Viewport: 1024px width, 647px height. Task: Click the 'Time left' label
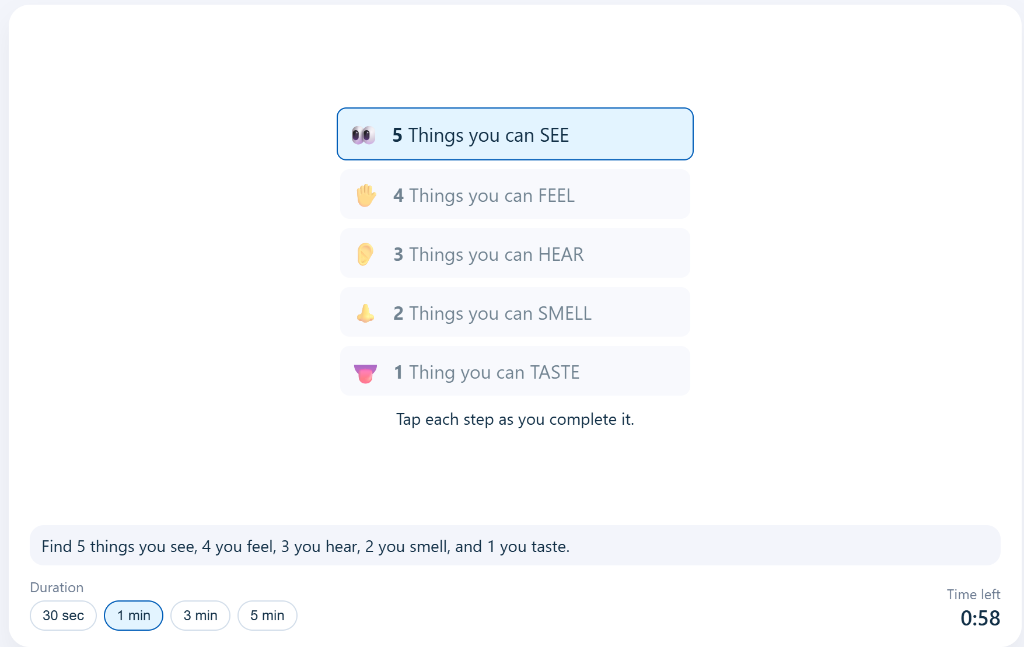point(973,595)
